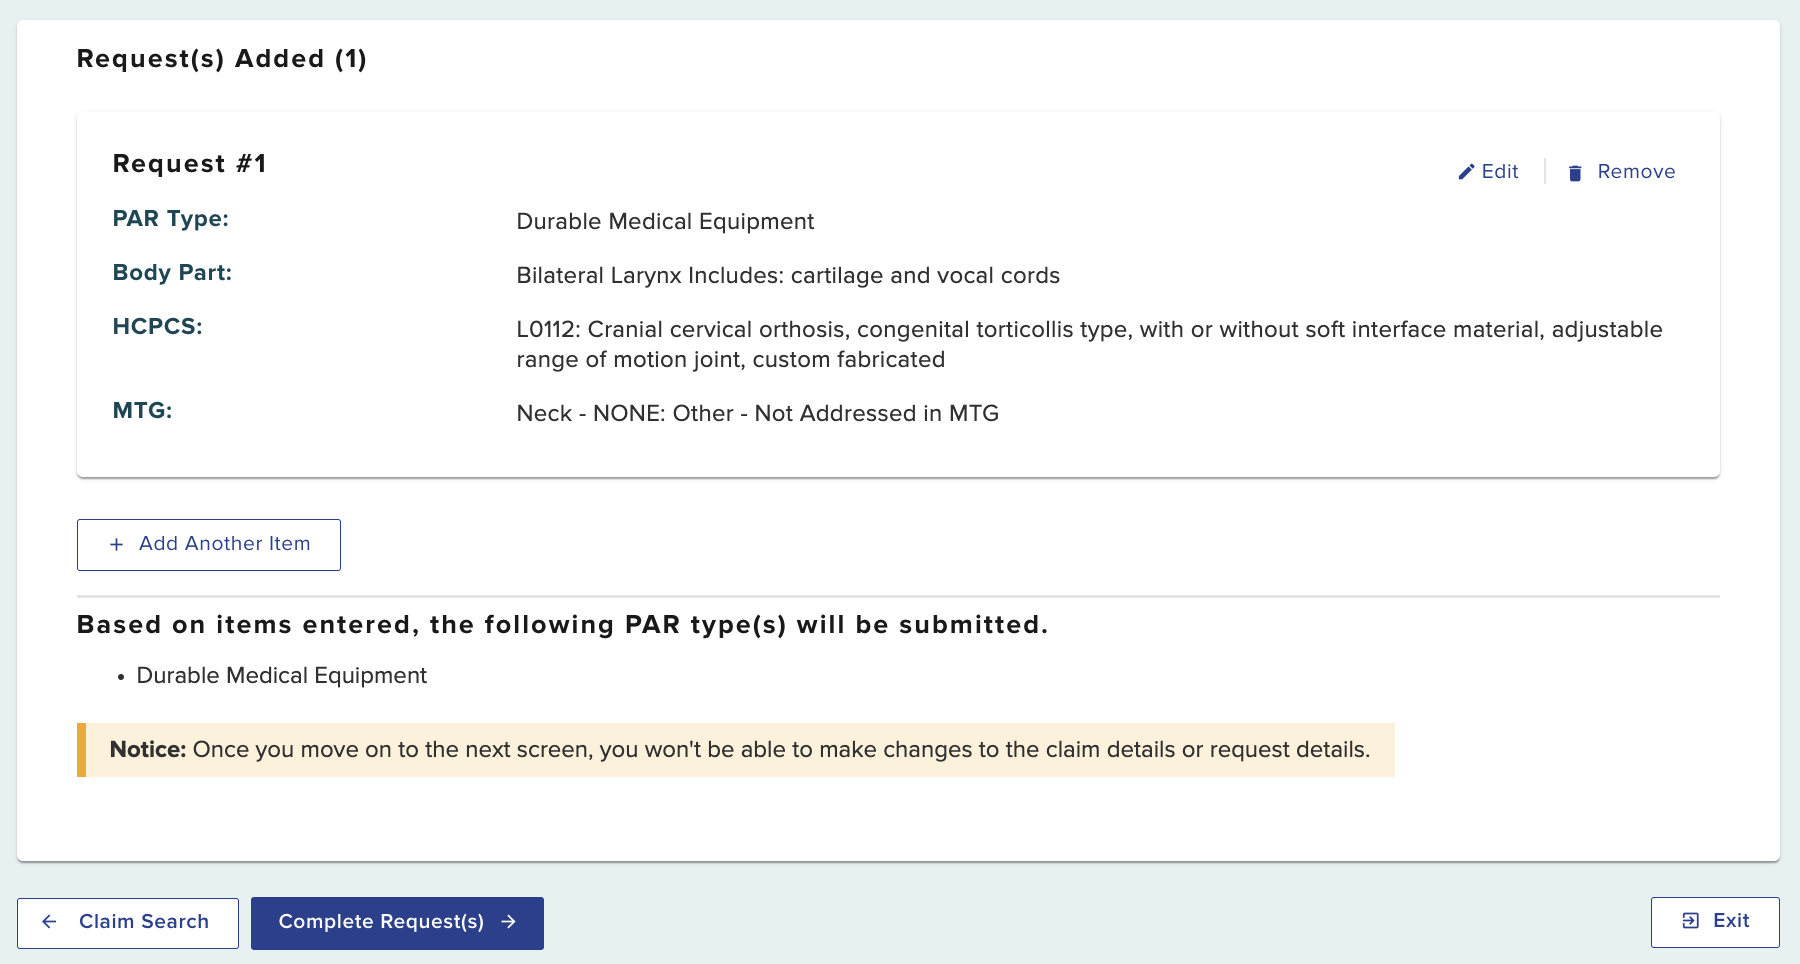The image size is (1800, 964).
Task: Exit the request form
Action: [x=1715, y=922]
